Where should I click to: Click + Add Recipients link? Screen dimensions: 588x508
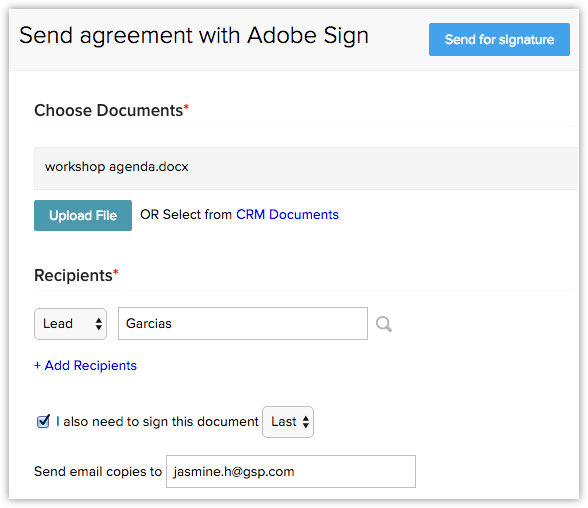click(x=86, y=365)
